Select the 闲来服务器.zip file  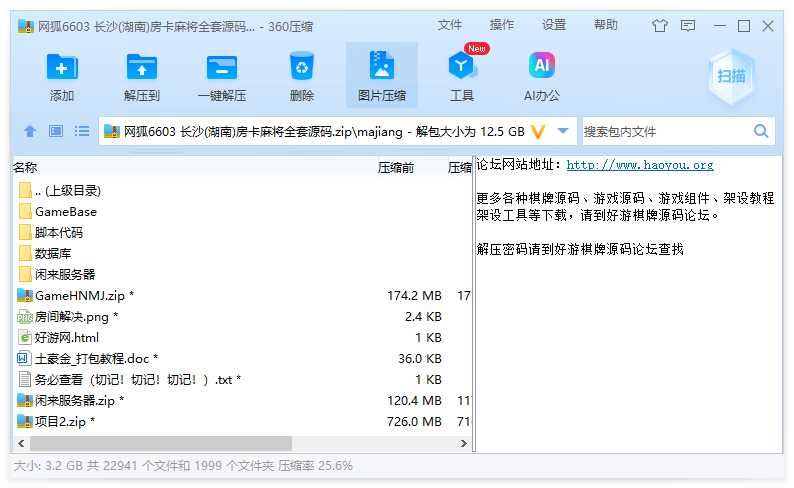242,400
